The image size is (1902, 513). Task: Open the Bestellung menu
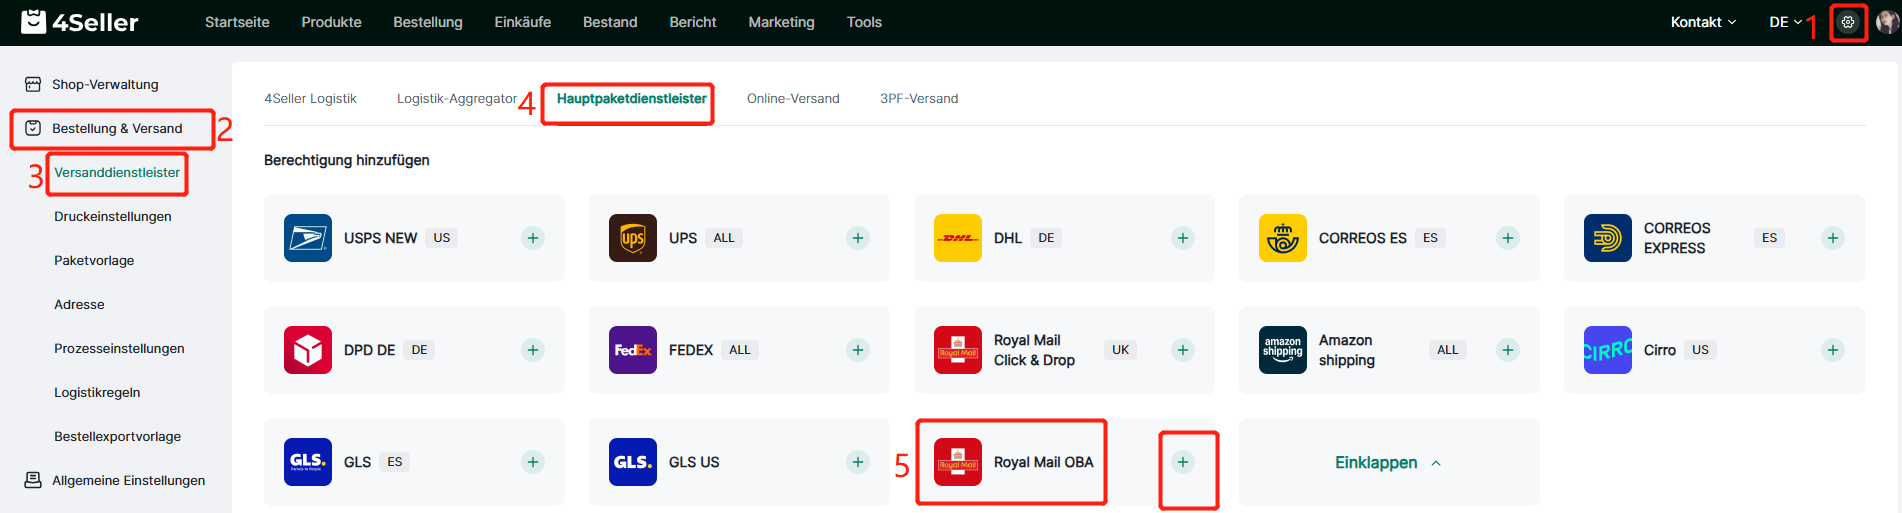click(x=428, y=22)
